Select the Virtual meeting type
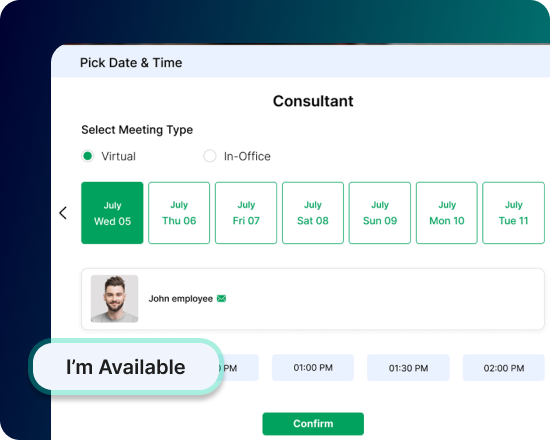 (x=88, y=156)
